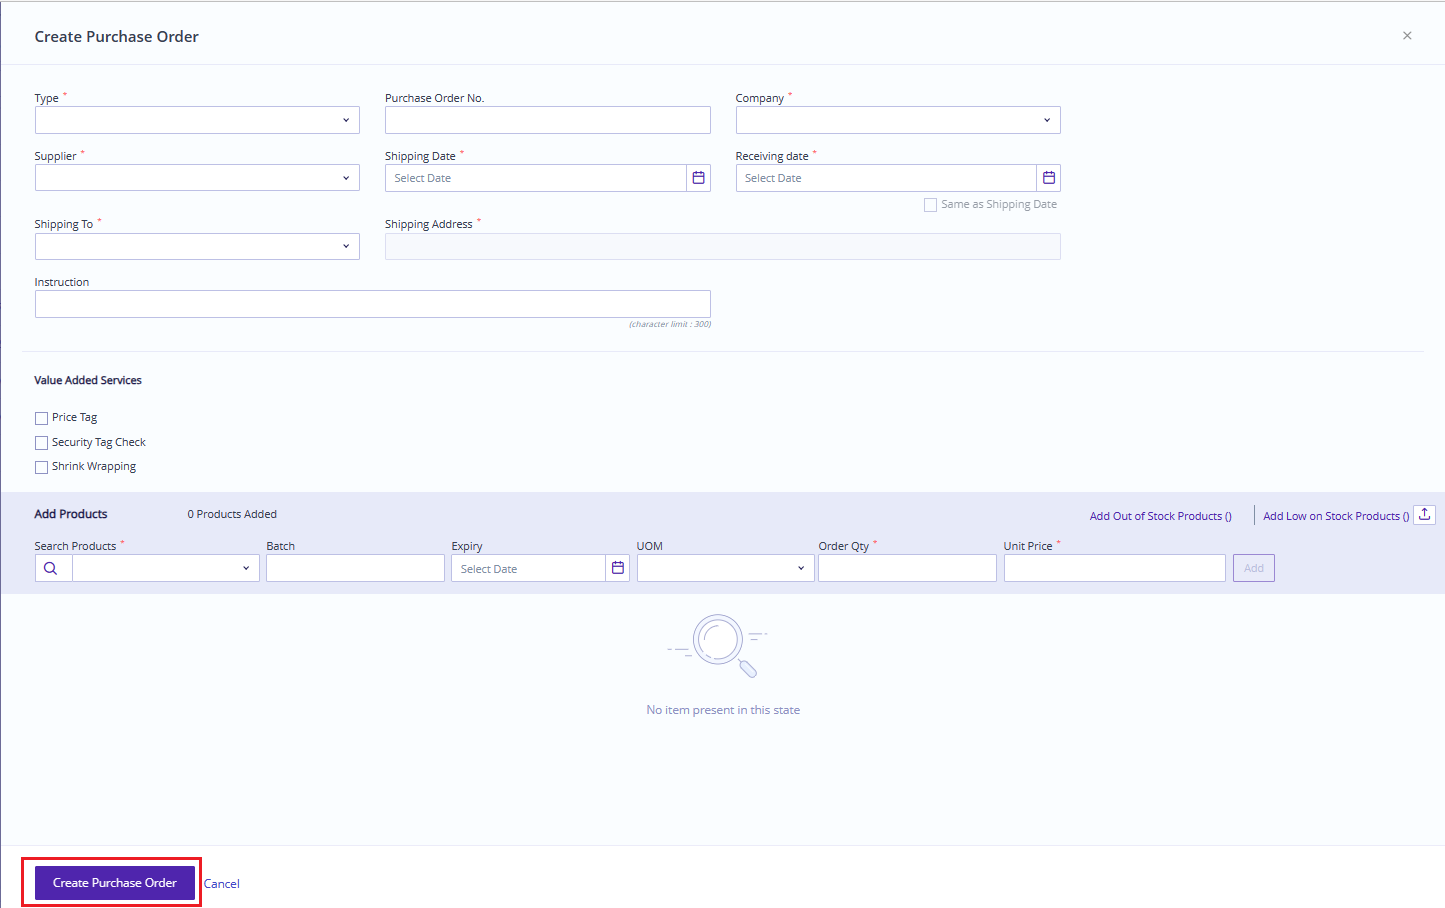Check the Shrink Wrapping option
The width and height of the screenshot is (1445, 908).
click(41, 466)
